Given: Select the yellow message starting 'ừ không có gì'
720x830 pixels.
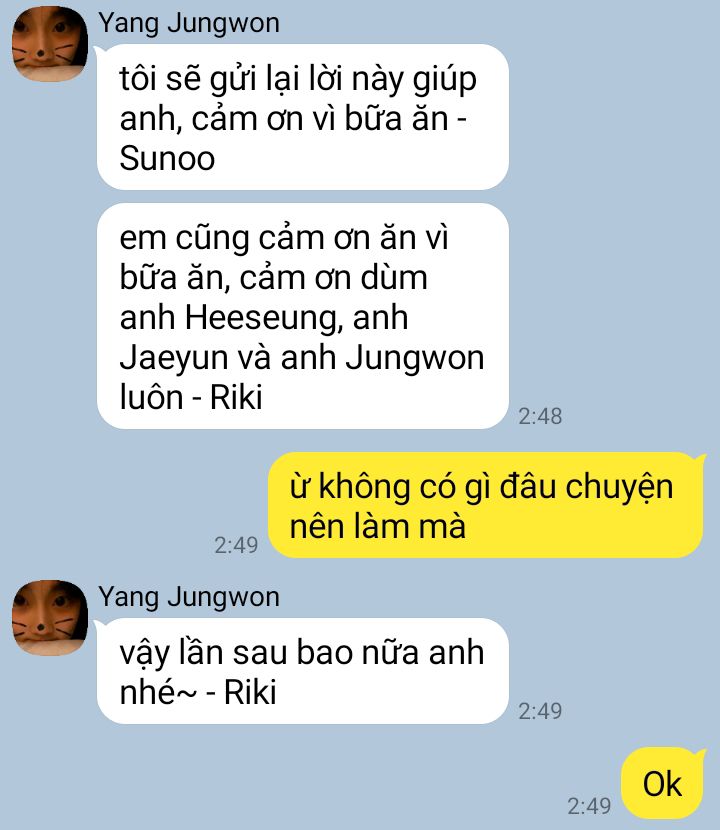Looking at the screenshot, I should pos(486,506).
